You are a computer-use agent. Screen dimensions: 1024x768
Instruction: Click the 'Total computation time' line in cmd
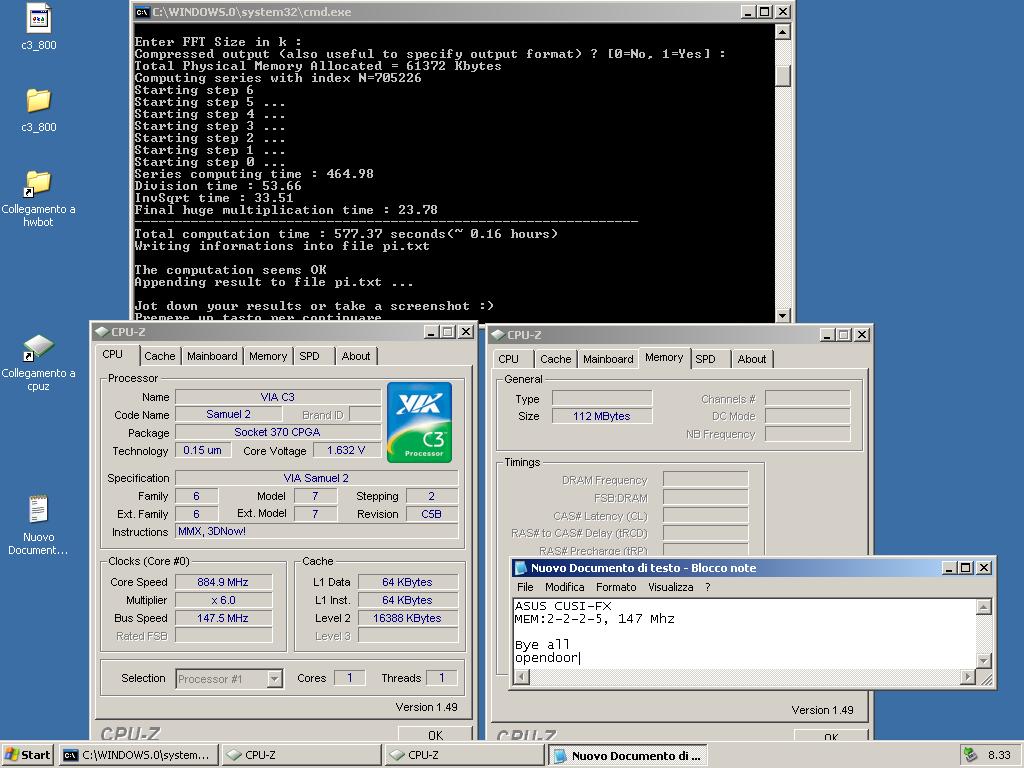pos(346,234)
